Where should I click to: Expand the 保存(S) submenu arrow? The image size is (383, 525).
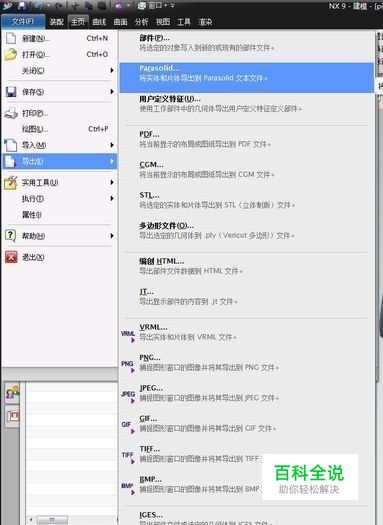pyautogui.click(x=112, y=91)
